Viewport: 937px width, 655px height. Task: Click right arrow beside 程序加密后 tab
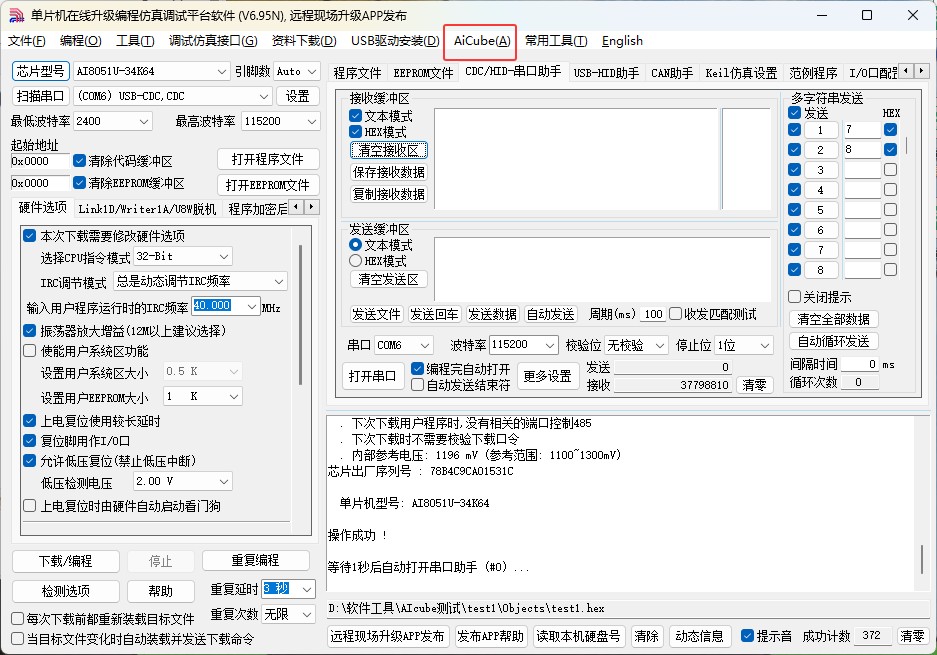[x=312, y=207]
